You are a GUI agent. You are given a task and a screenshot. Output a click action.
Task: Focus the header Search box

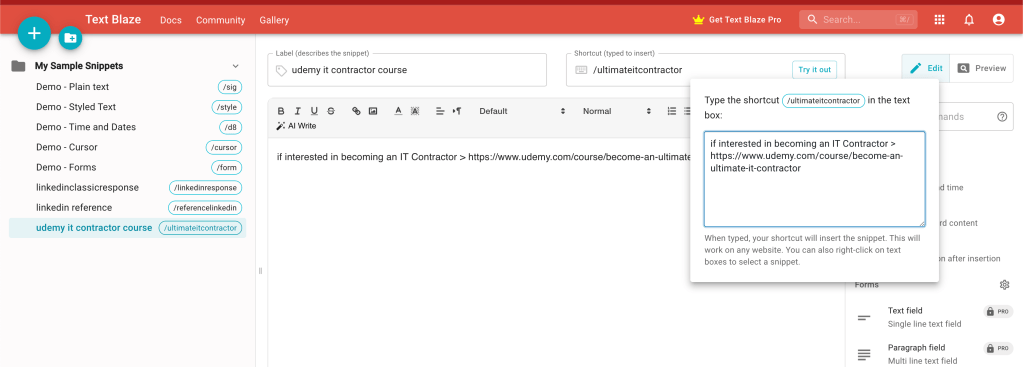858,20
